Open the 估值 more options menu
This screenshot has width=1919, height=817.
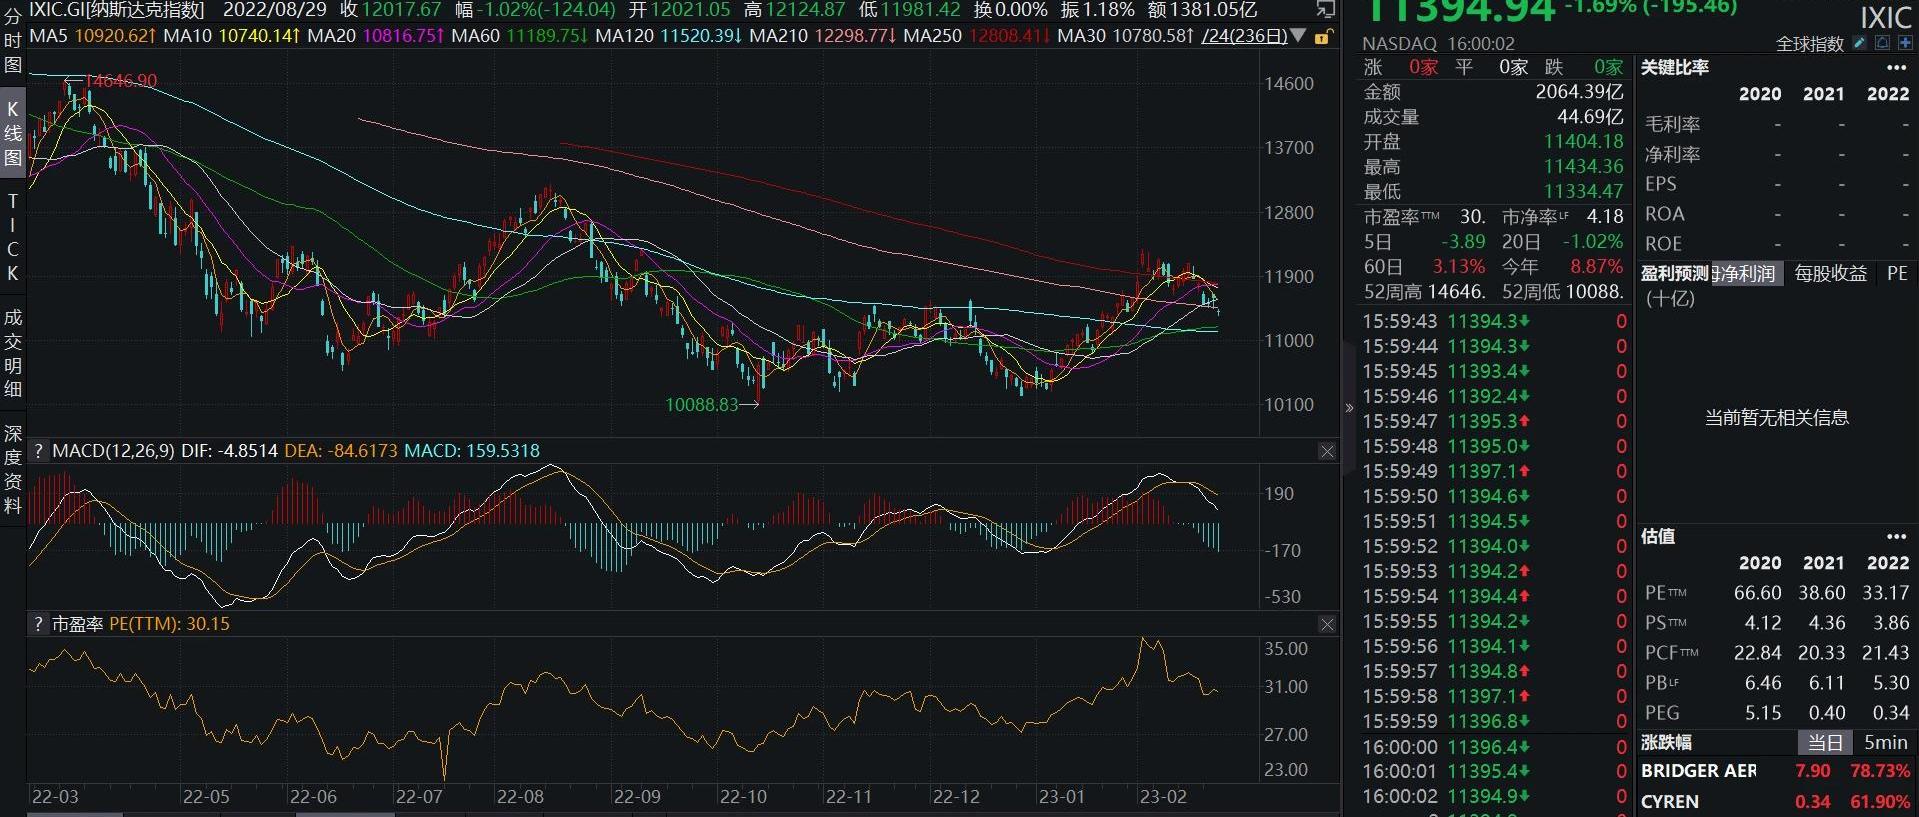coord(1896,537)
